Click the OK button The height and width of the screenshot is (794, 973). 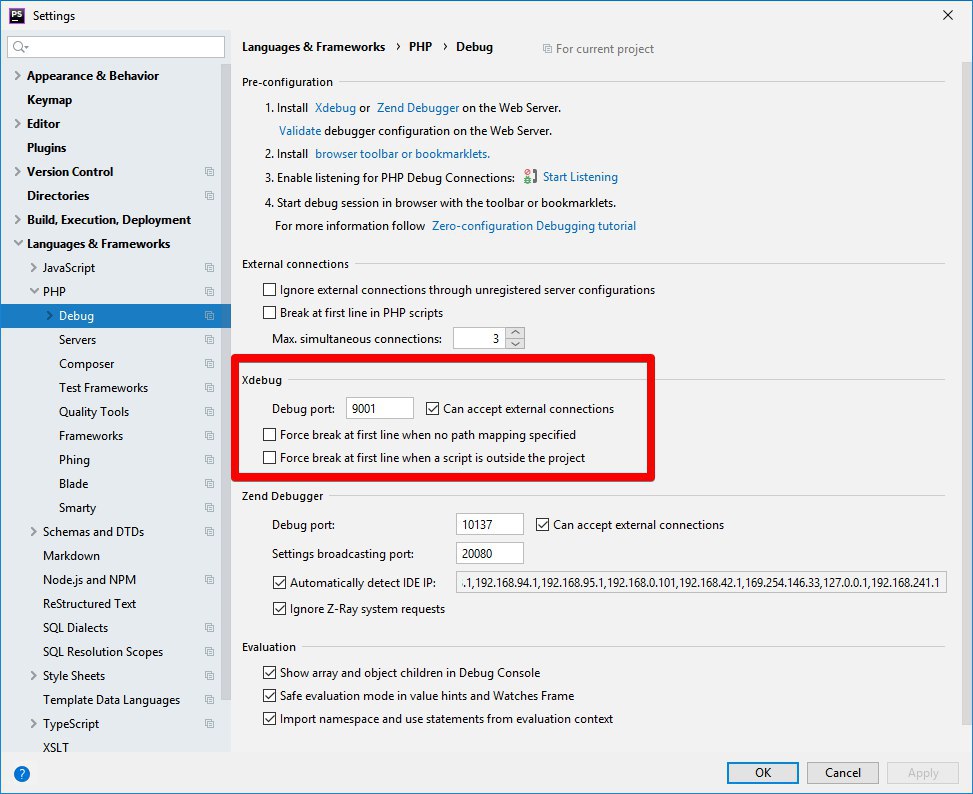763,772
